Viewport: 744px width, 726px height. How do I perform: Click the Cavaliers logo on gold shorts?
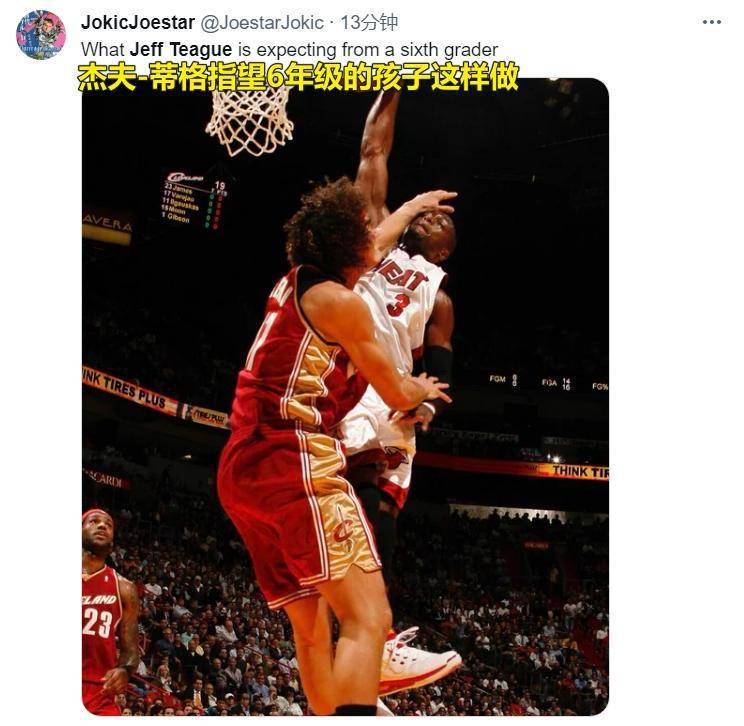343,529
